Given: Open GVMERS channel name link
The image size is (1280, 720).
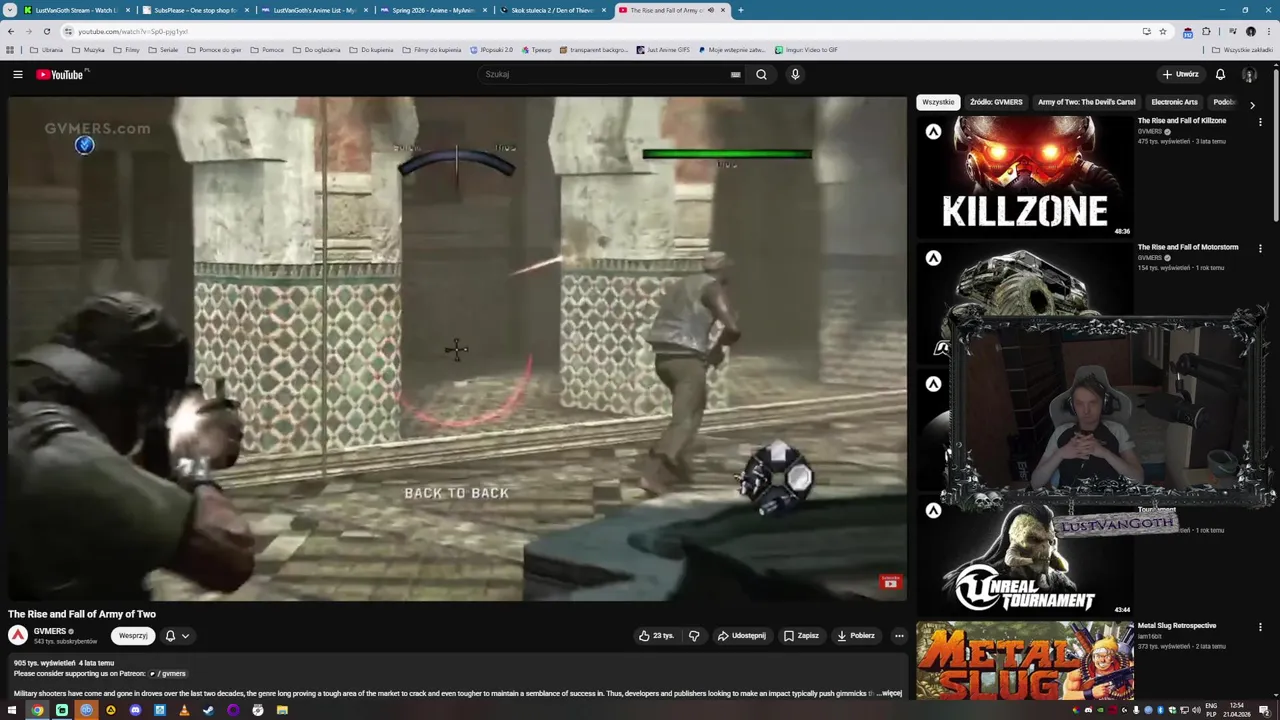Looking at the screenshot, I should (50, 631).
